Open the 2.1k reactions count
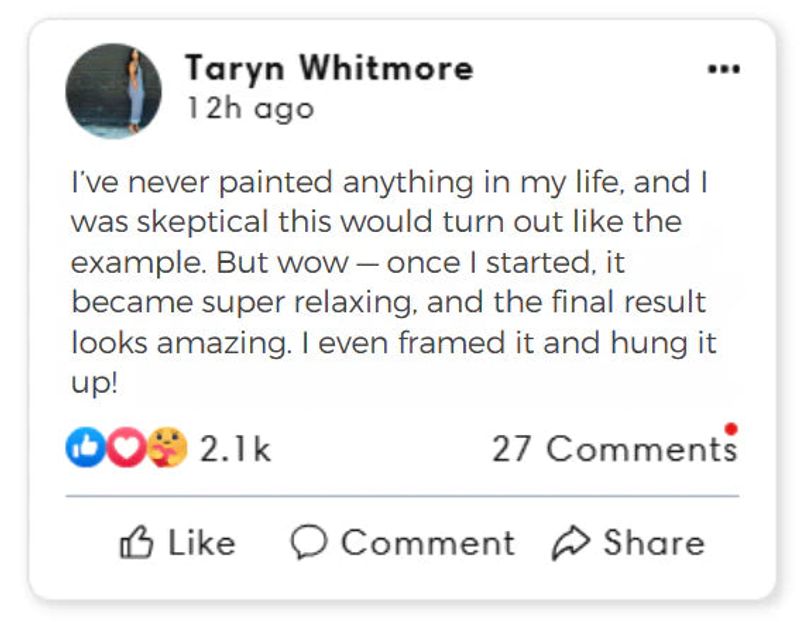800x622 pixels. 235,449
